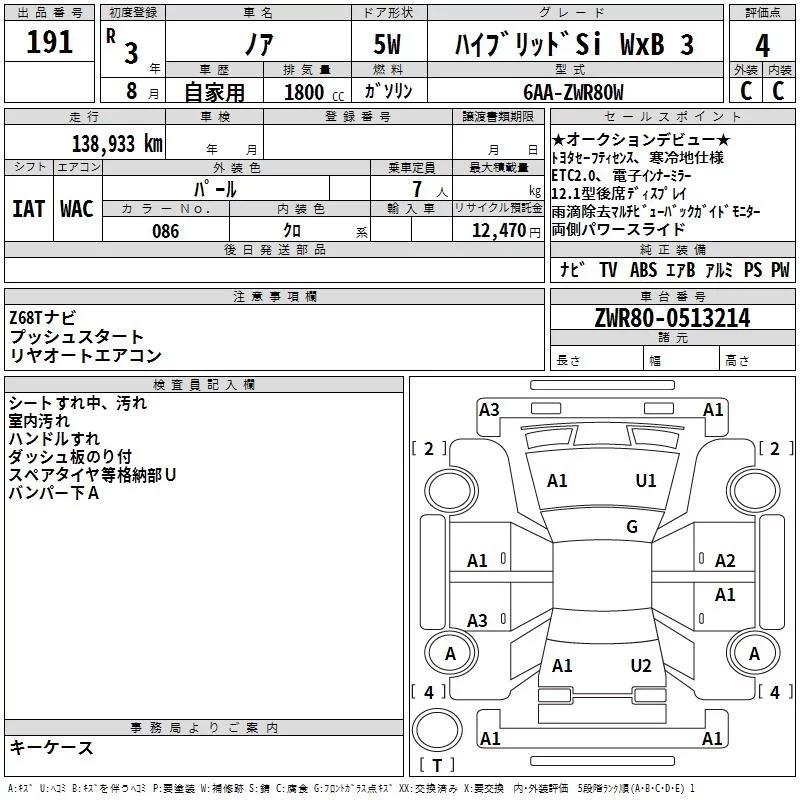Viewport: 800px width, 800px height.
Task: Click the 検査員記入欄 section header
Action: (x=204, y=385)
